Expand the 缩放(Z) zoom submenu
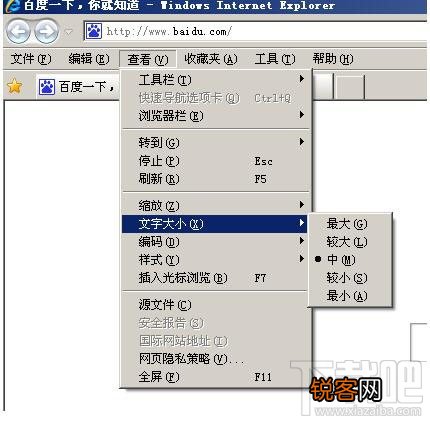430x421 pixels. pyautogui.click(x=215, y=205)
